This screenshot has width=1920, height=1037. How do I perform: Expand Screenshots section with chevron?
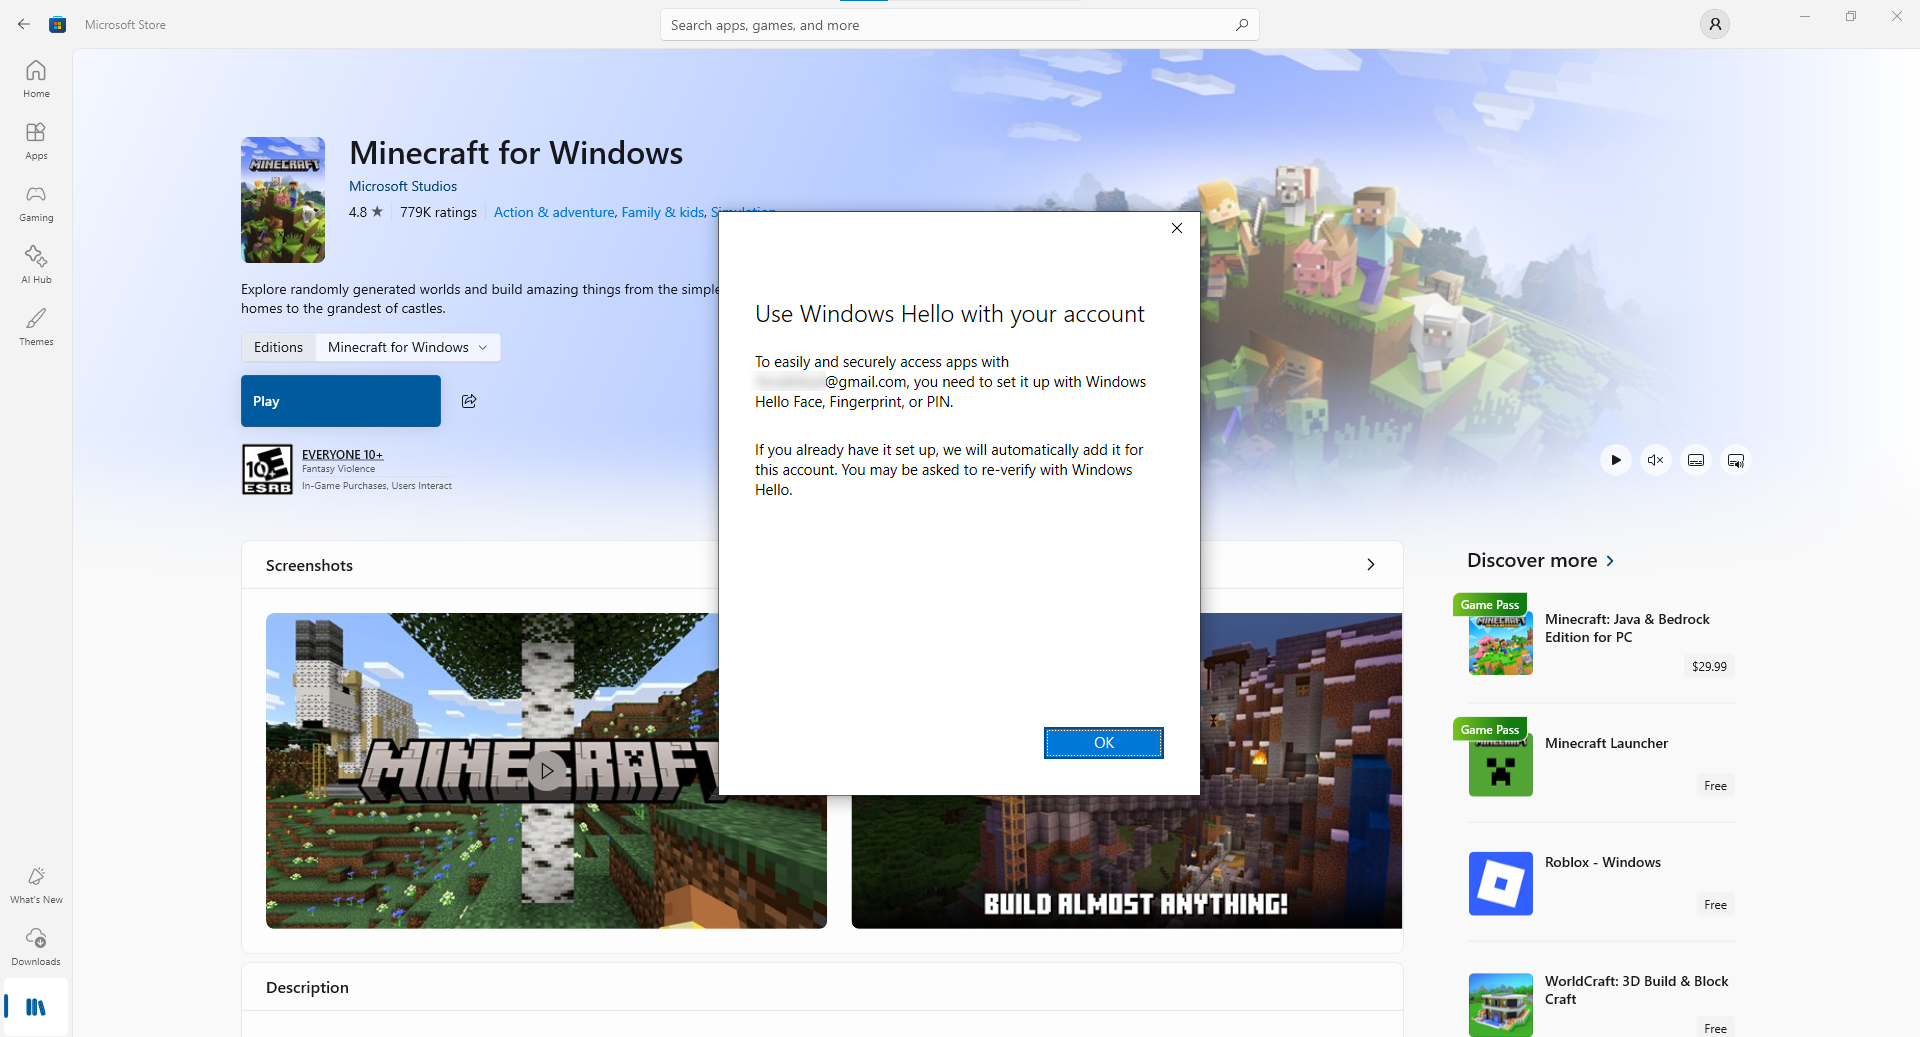tap(1371, 565)
